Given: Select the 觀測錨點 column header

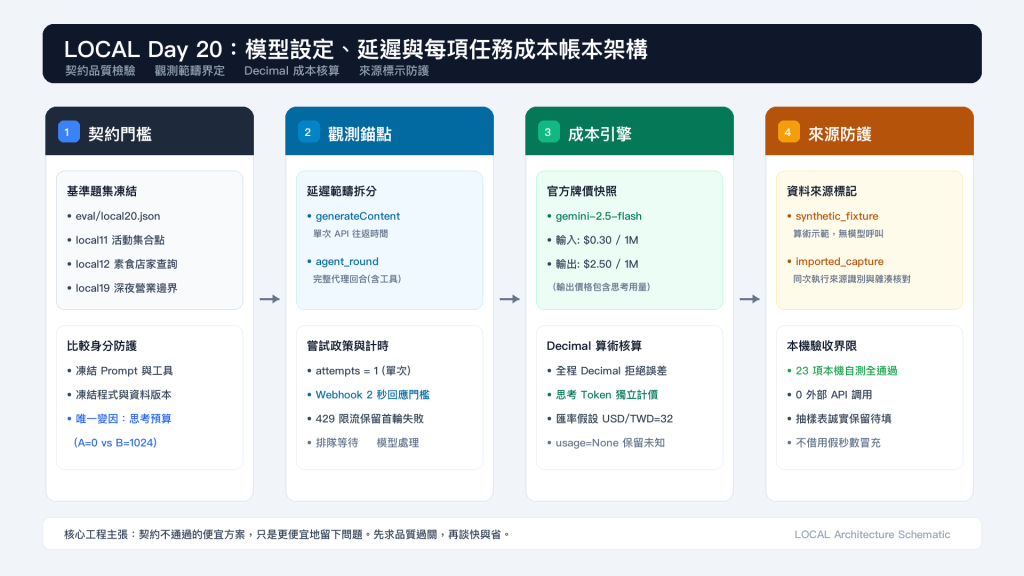Looking at the screenshot, I should [389, 131].
